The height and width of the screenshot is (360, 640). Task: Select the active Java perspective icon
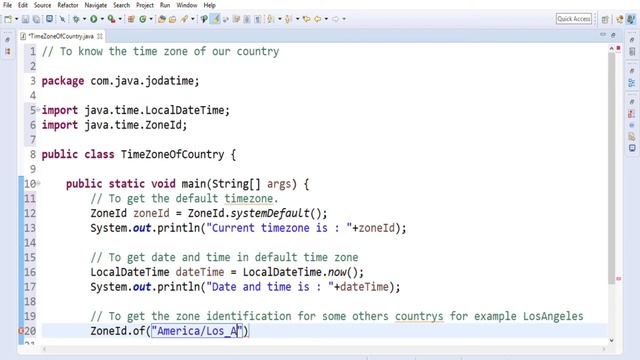click(631, 19)
